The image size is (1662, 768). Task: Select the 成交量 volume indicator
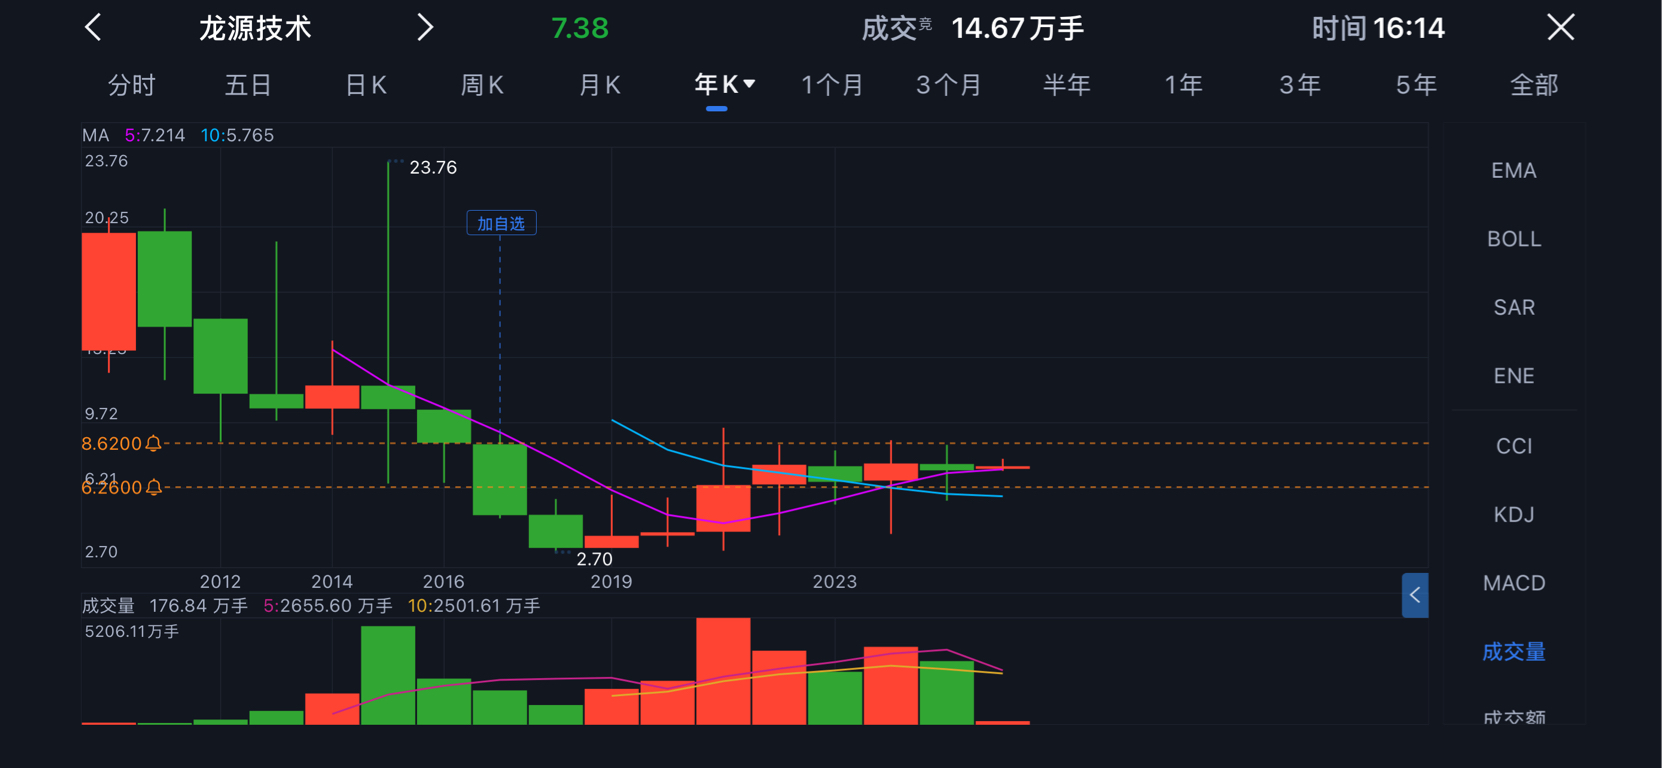coord(1513,652)
